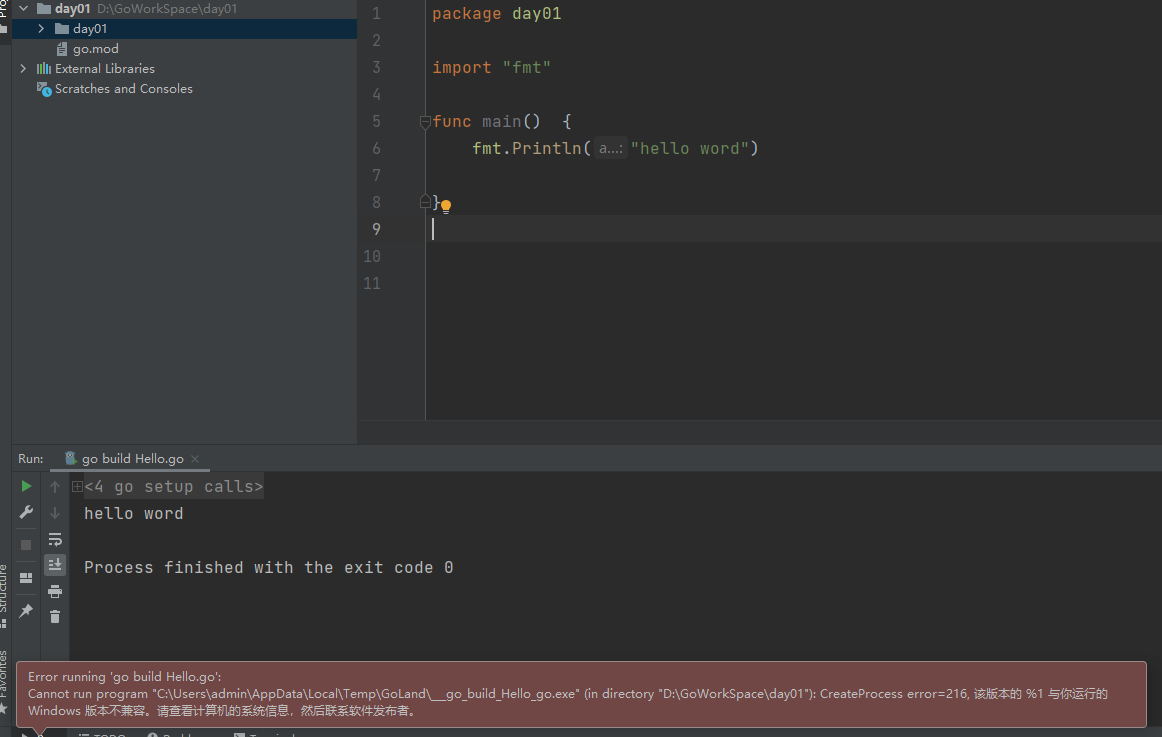Viewport: 1162px width, 737px height.
Task: Enable scroll to end in console output
Action: pyautogui.click(x=55, y=563)
